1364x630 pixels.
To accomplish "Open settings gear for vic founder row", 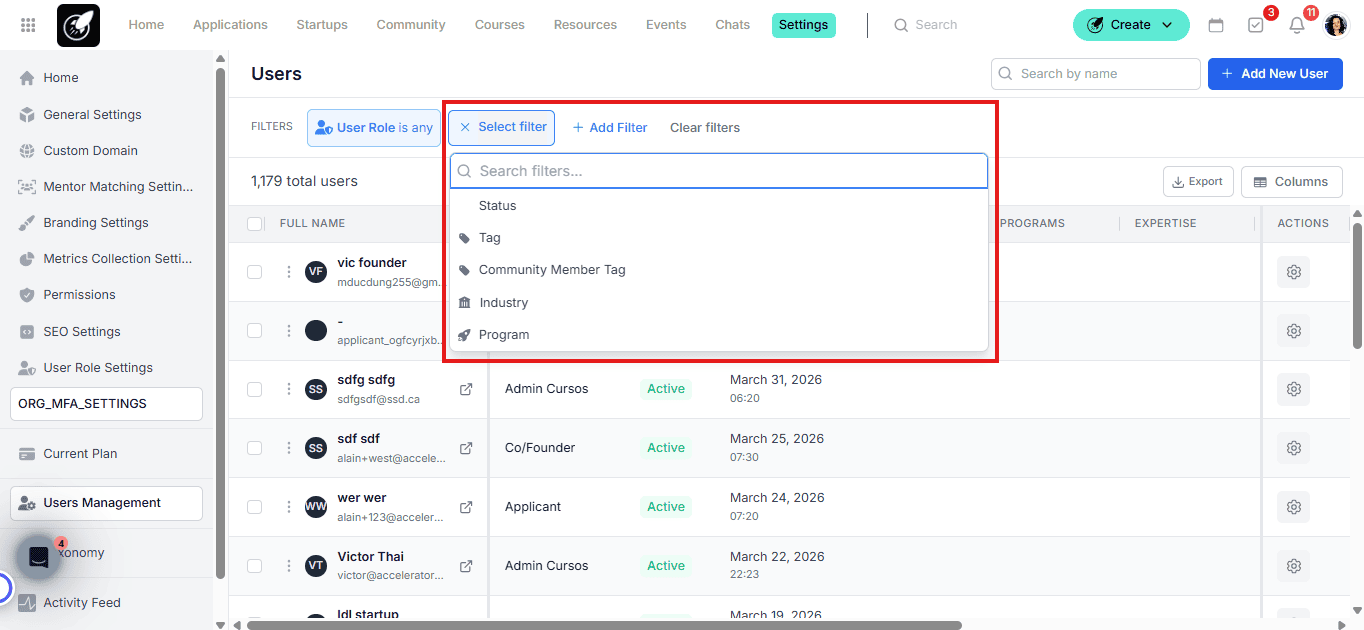I will point(1293,272).
